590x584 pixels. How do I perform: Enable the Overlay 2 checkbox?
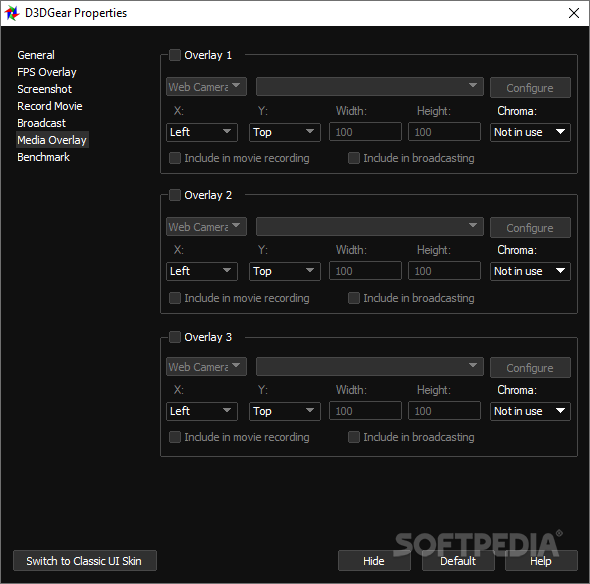[175, 195]
